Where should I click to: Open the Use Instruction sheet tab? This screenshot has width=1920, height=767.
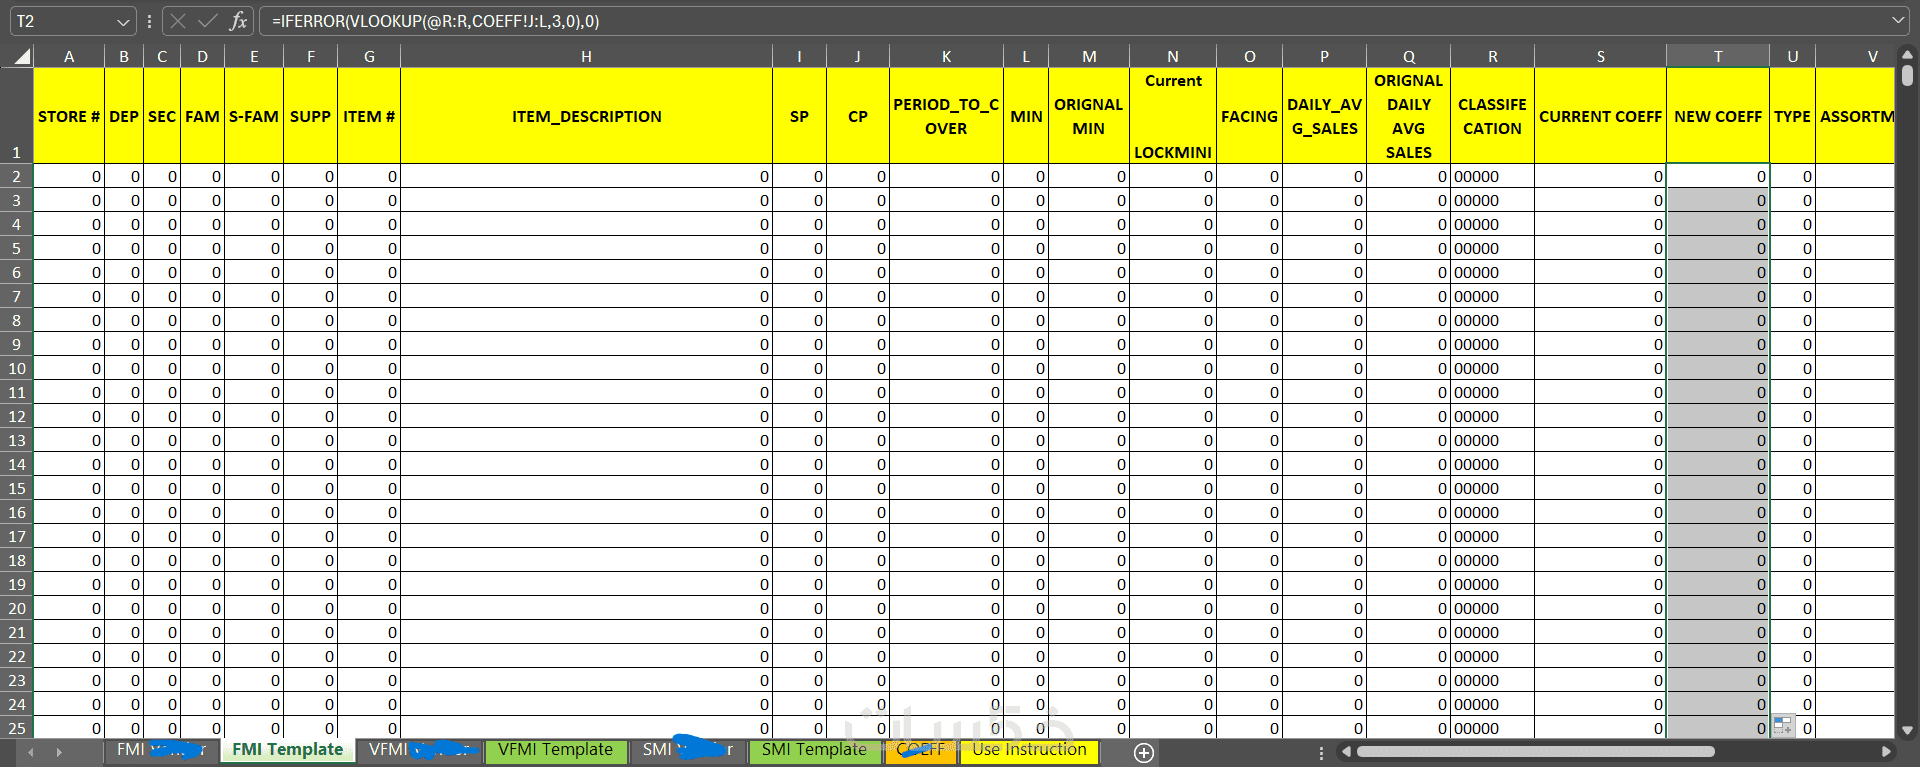[1029, 750]
